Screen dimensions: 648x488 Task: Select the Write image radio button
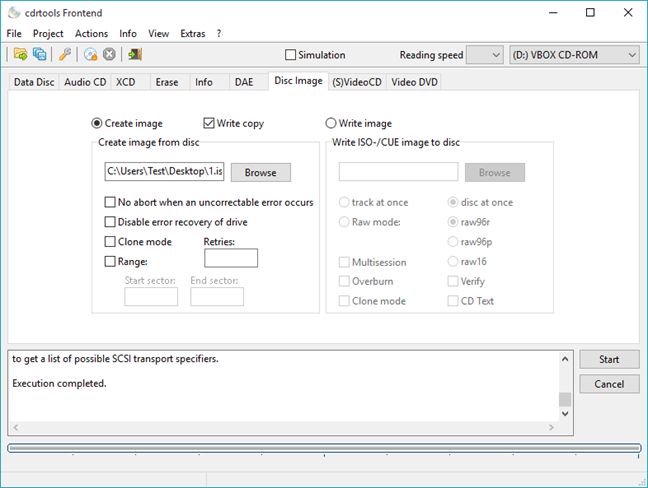point(331,123)
